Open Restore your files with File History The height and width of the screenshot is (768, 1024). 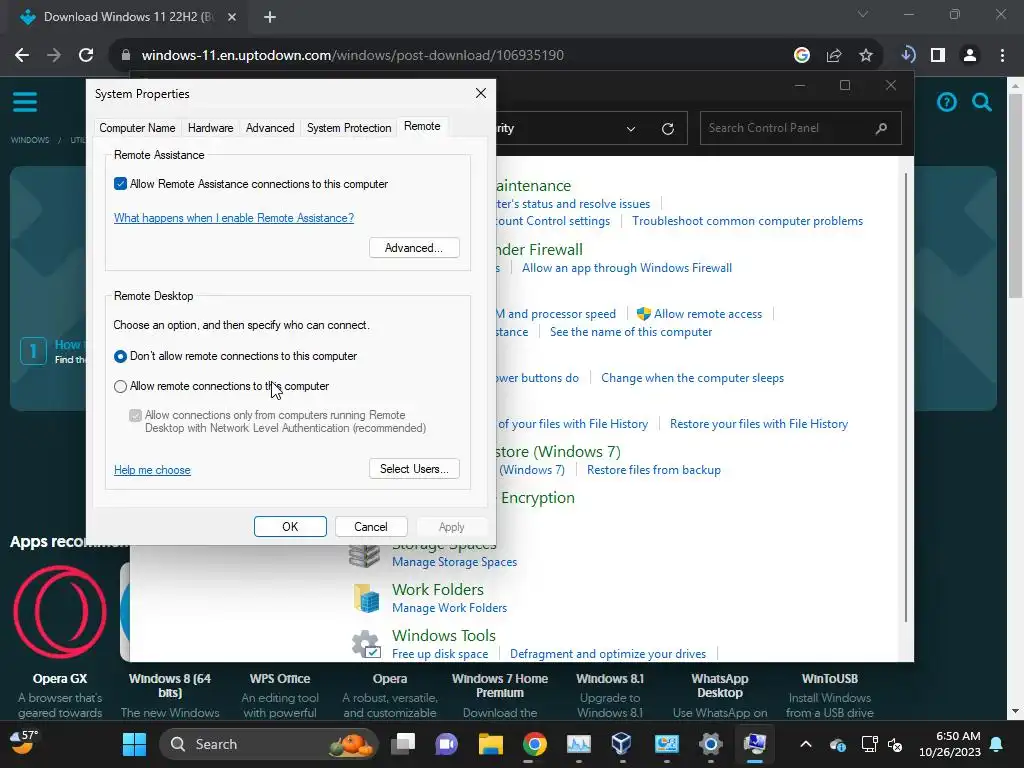point(759,424)
